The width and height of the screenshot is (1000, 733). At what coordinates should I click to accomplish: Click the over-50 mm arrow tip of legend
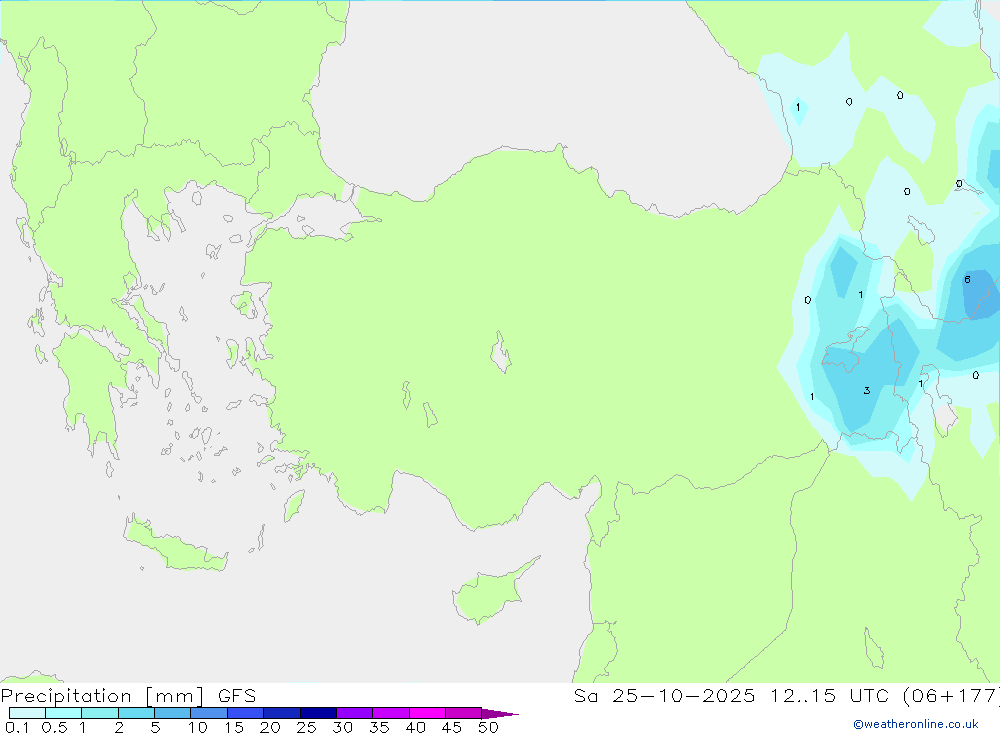coord(500,713)
